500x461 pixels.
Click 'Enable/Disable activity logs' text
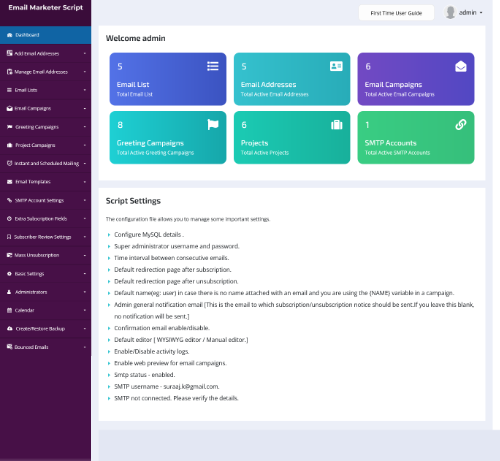152,351
